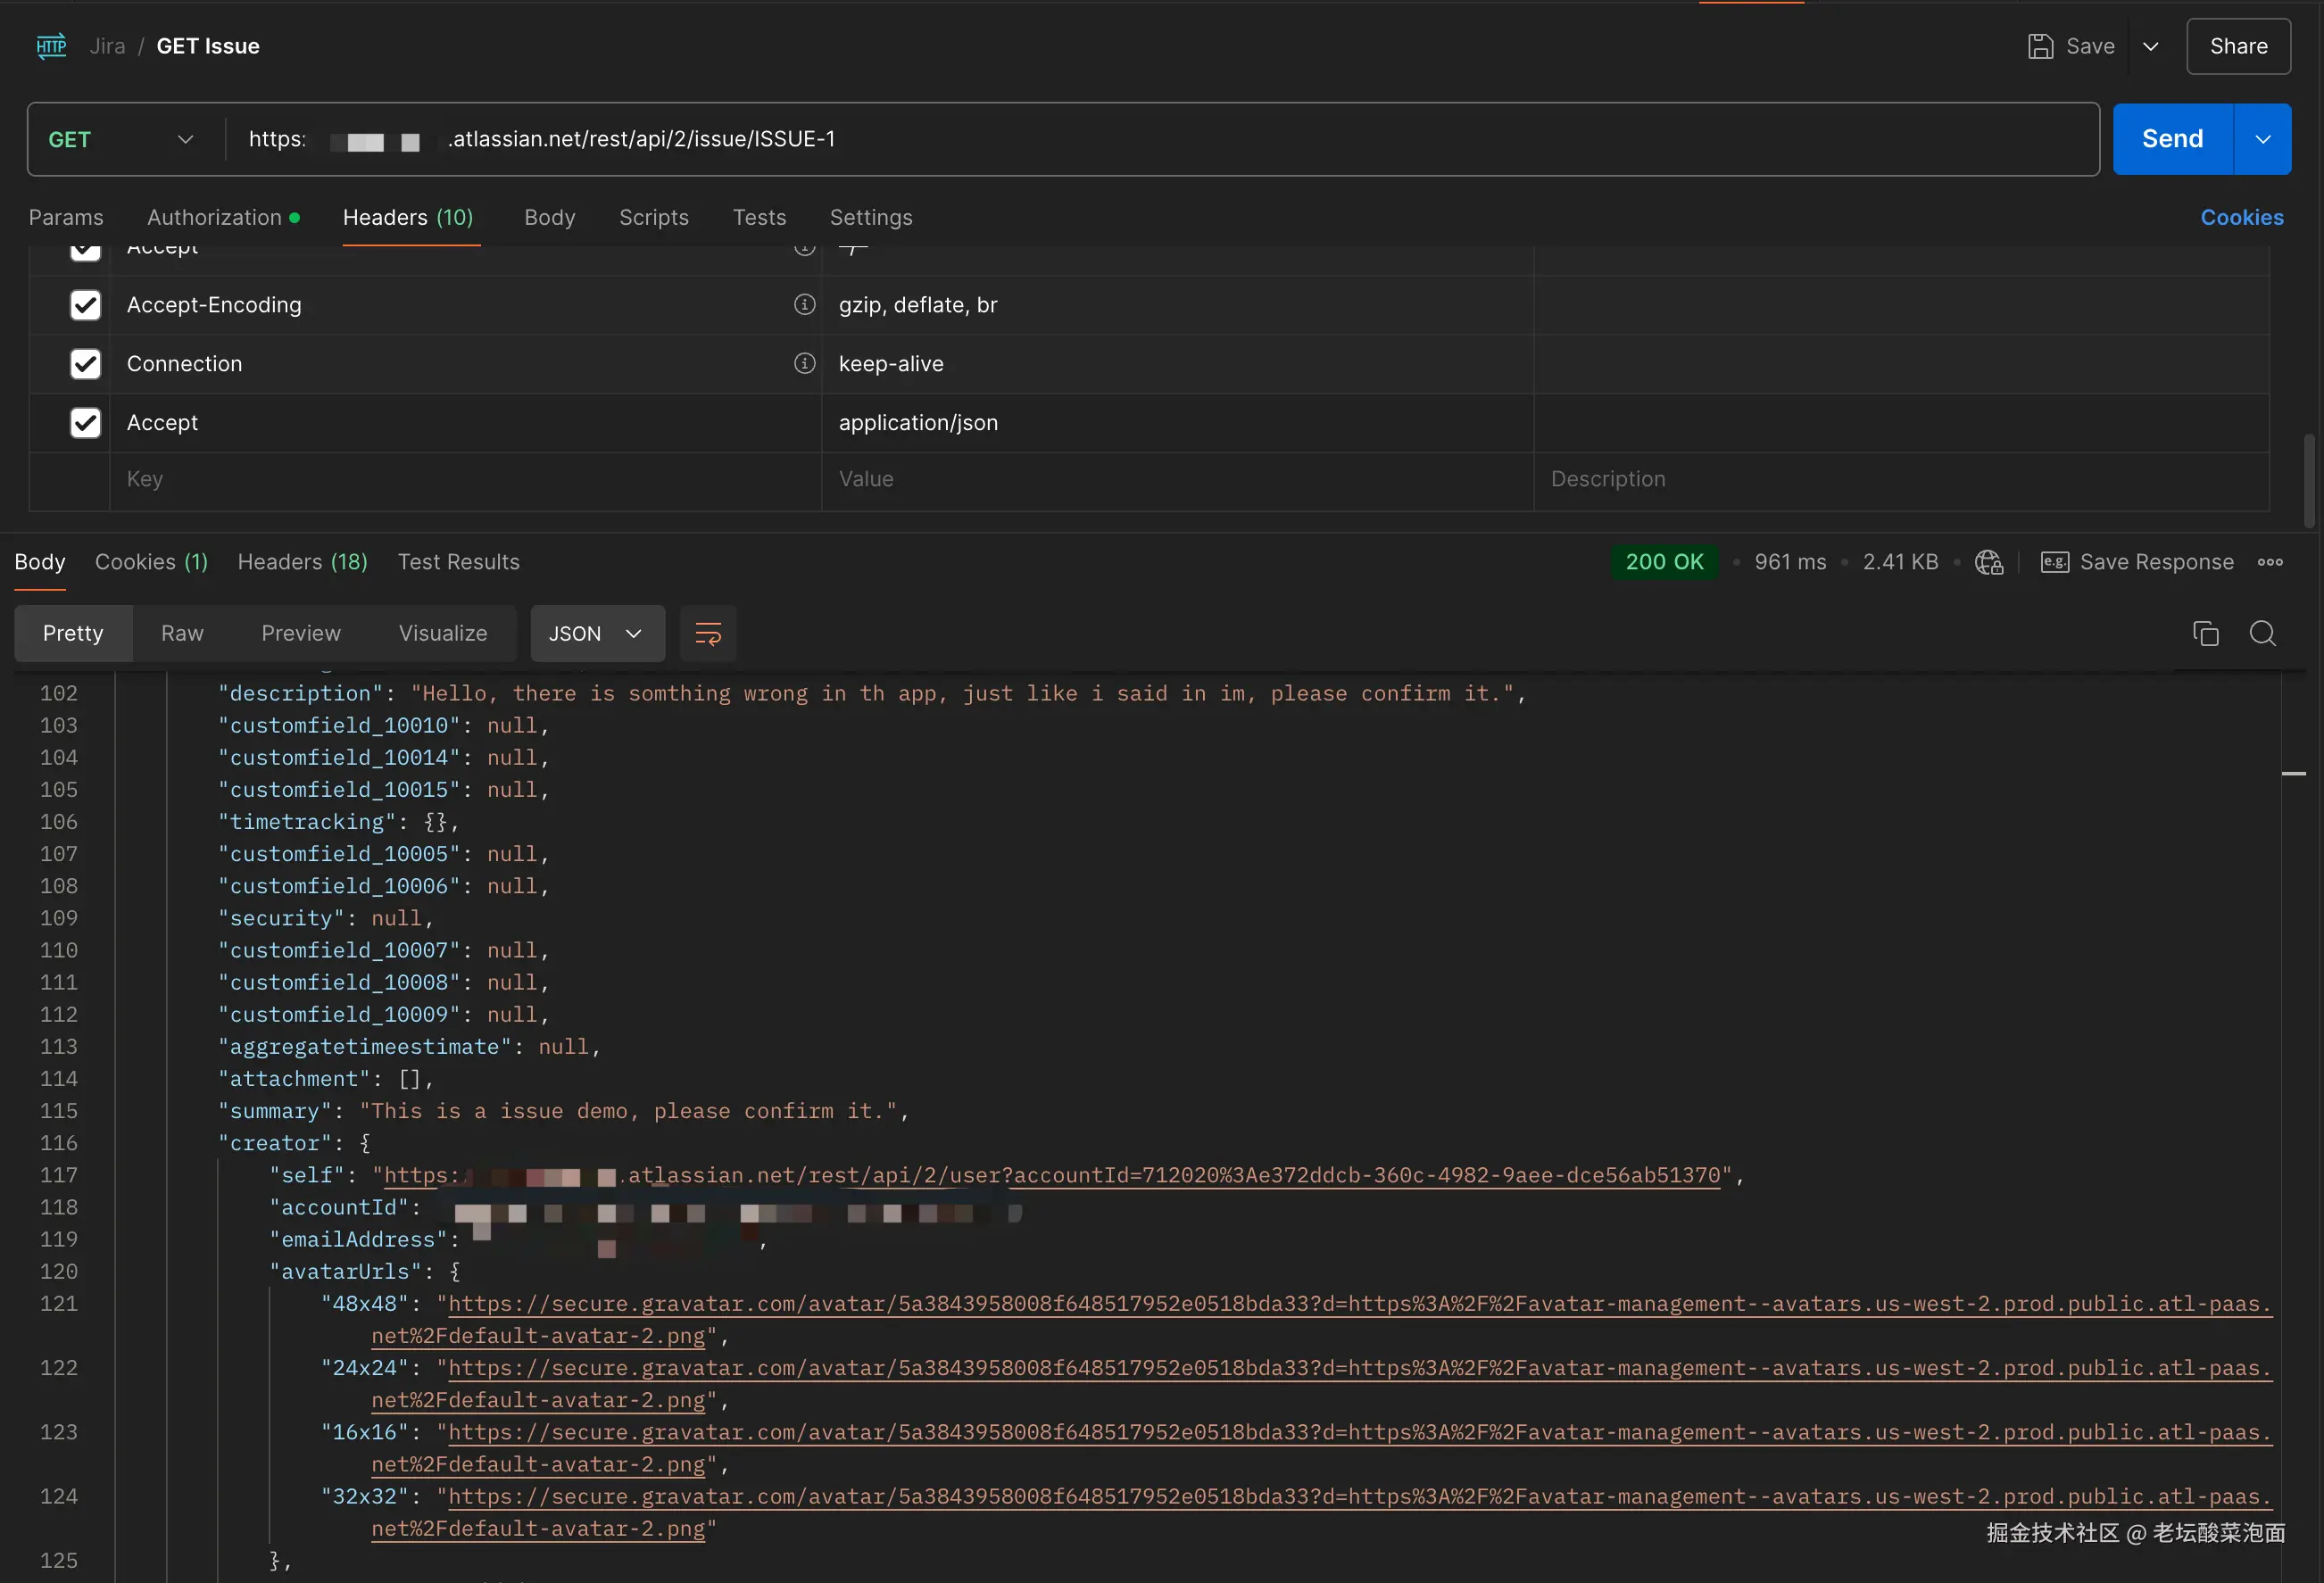Open the Cookies link
This screenshot has width=2324, height=1583.
click(x=2241, y=217)
